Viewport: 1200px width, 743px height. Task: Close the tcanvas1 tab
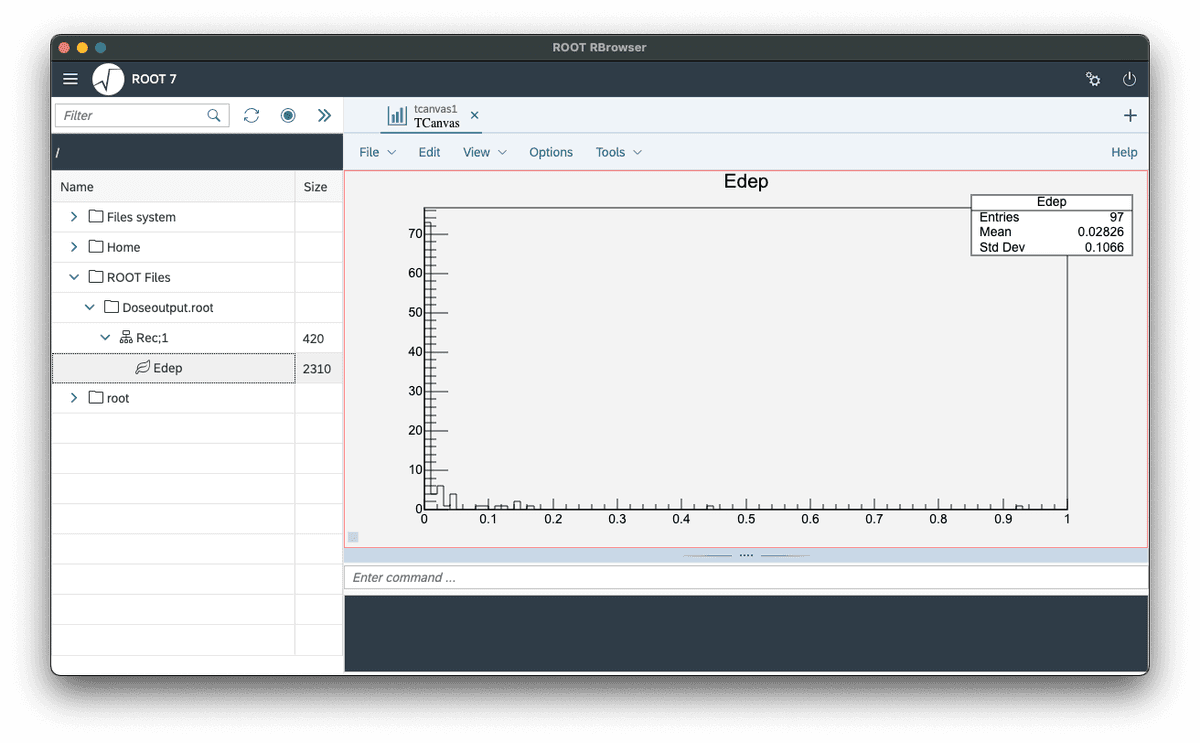pos(475,116)
